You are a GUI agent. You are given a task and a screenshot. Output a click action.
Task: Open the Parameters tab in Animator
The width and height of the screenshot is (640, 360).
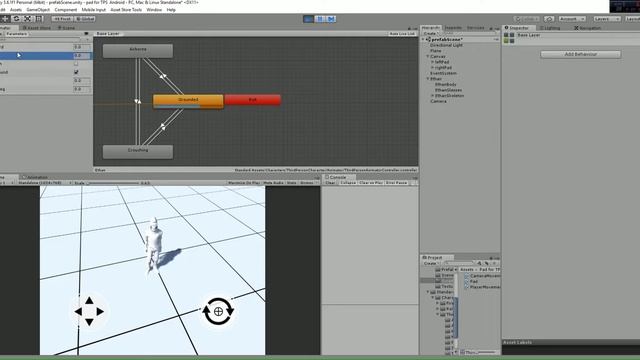pyautogui.click(x=17, y=34)
